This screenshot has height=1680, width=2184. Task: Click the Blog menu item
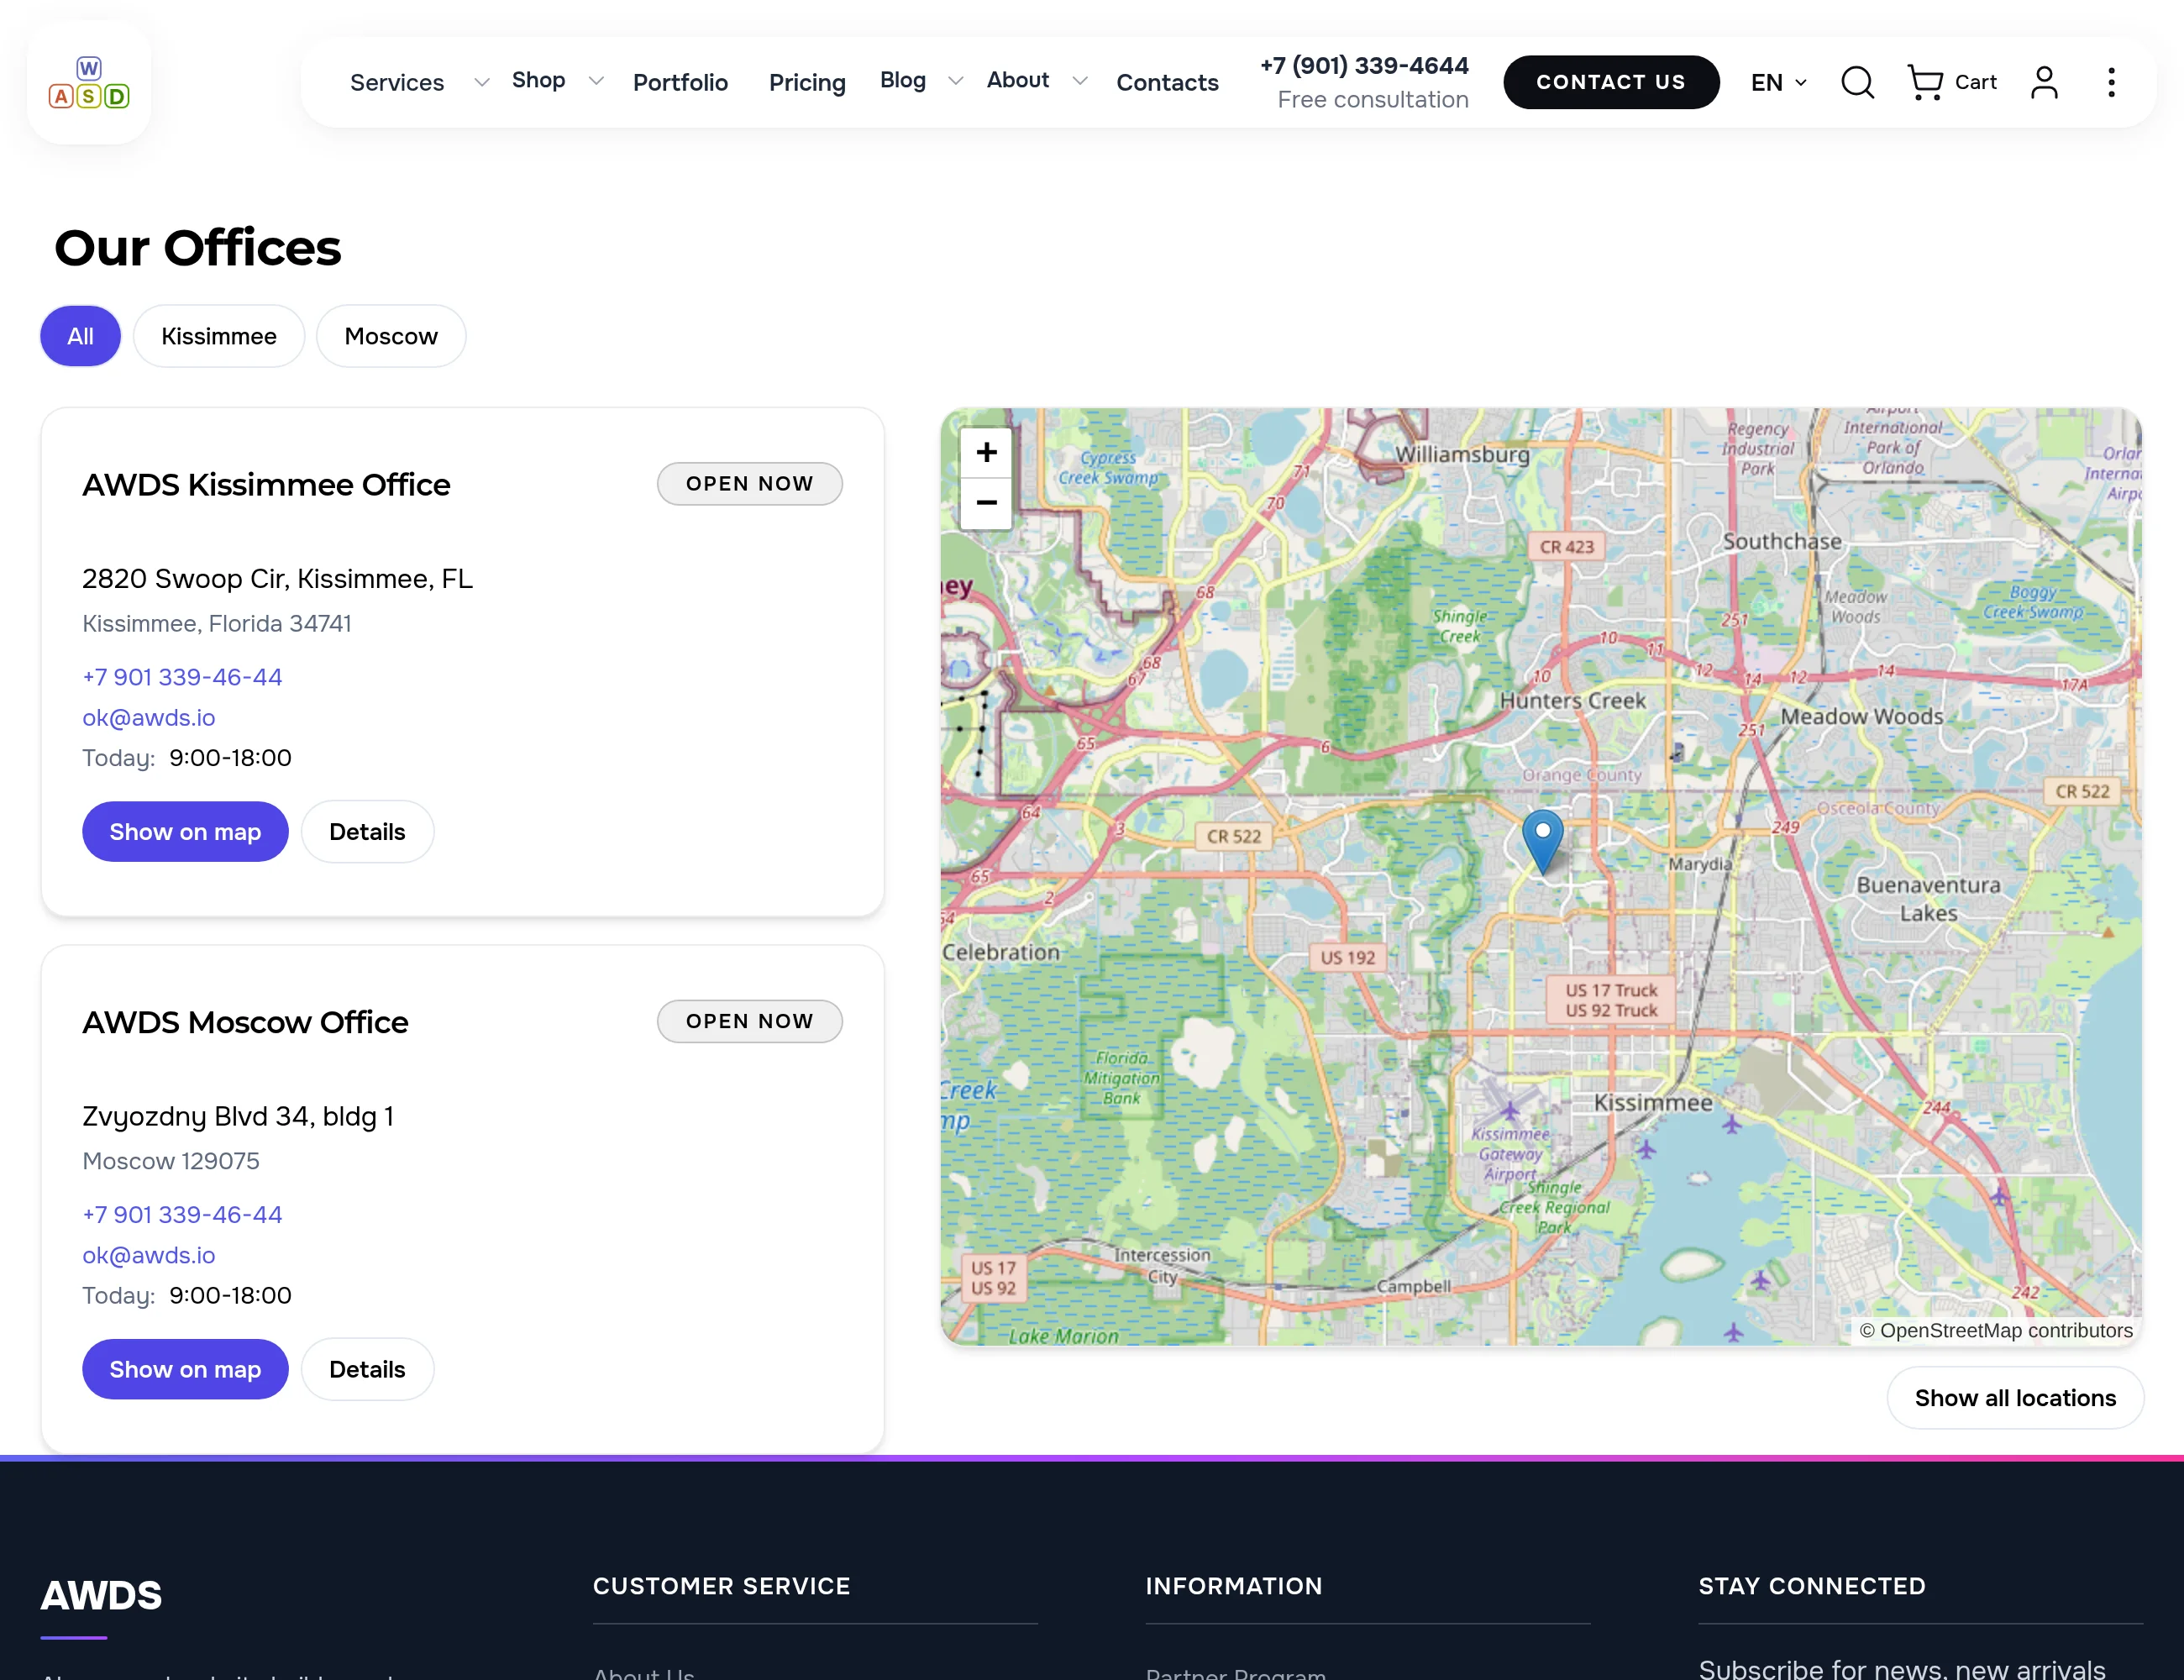click(903, 80)
